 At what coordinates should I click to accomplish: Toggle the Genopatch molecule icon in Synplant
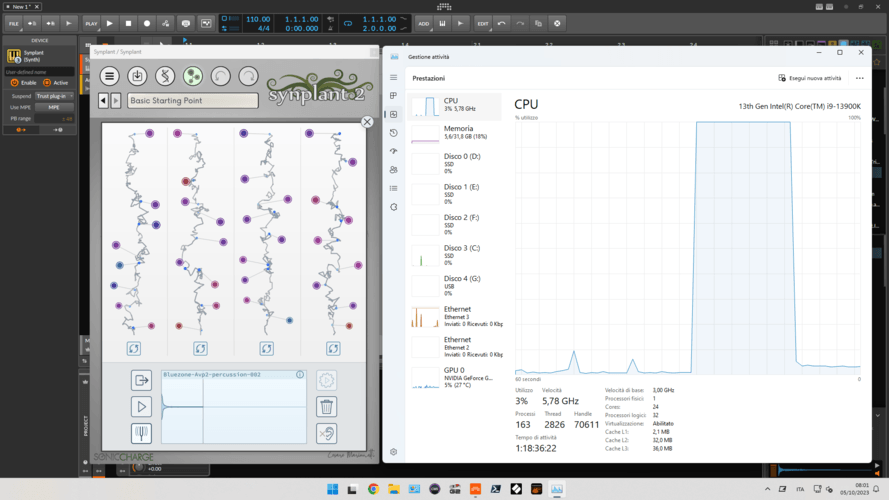(193, 76)
